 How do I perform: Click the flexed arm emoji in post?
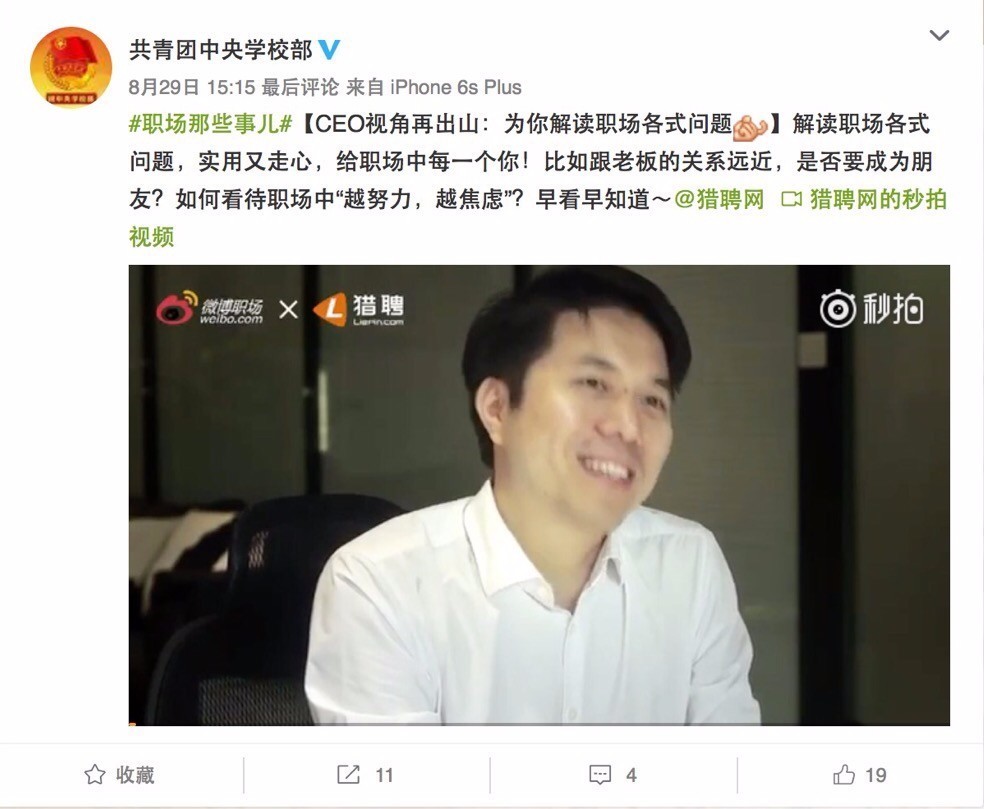(750, 126)
